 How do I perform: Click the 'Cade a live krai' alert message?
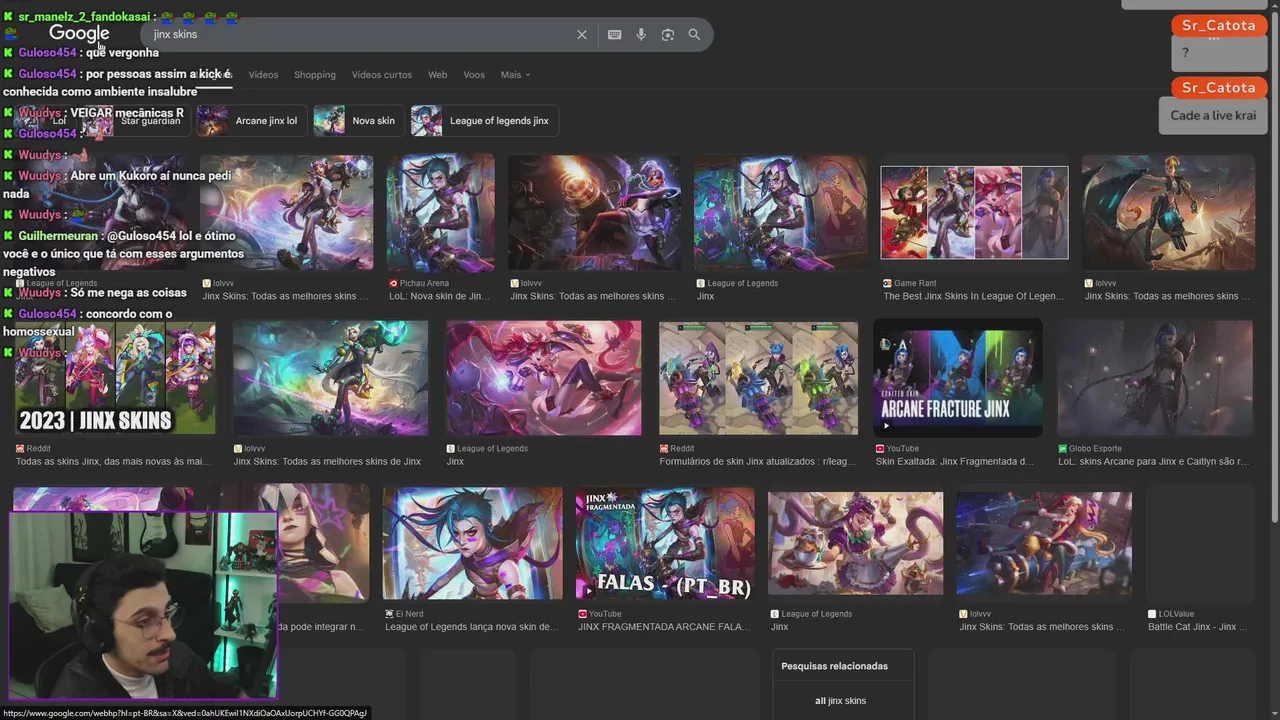click(x=1213, y=115)
